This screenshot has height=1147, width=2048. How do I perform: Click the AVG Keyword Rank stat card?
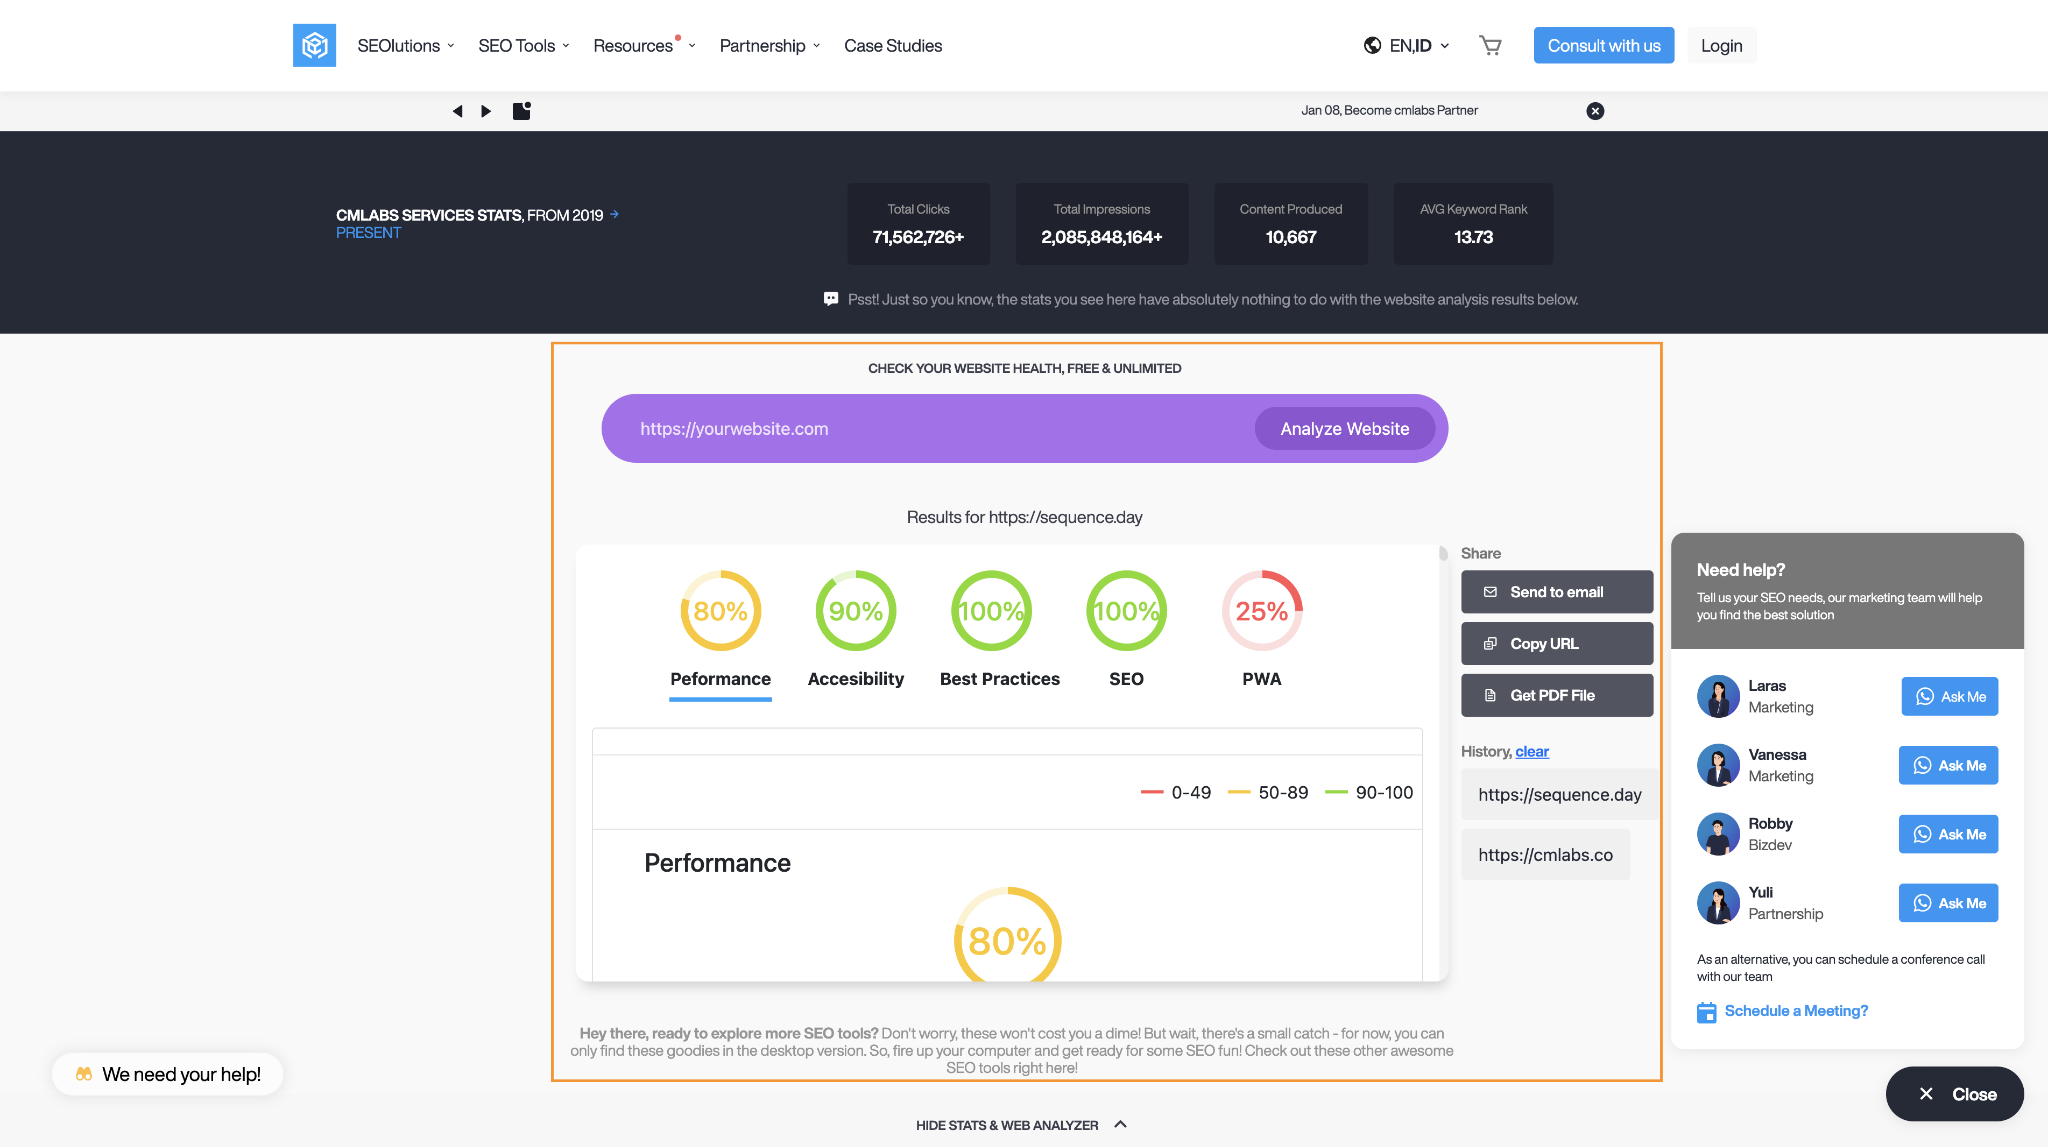(1474, 224)
